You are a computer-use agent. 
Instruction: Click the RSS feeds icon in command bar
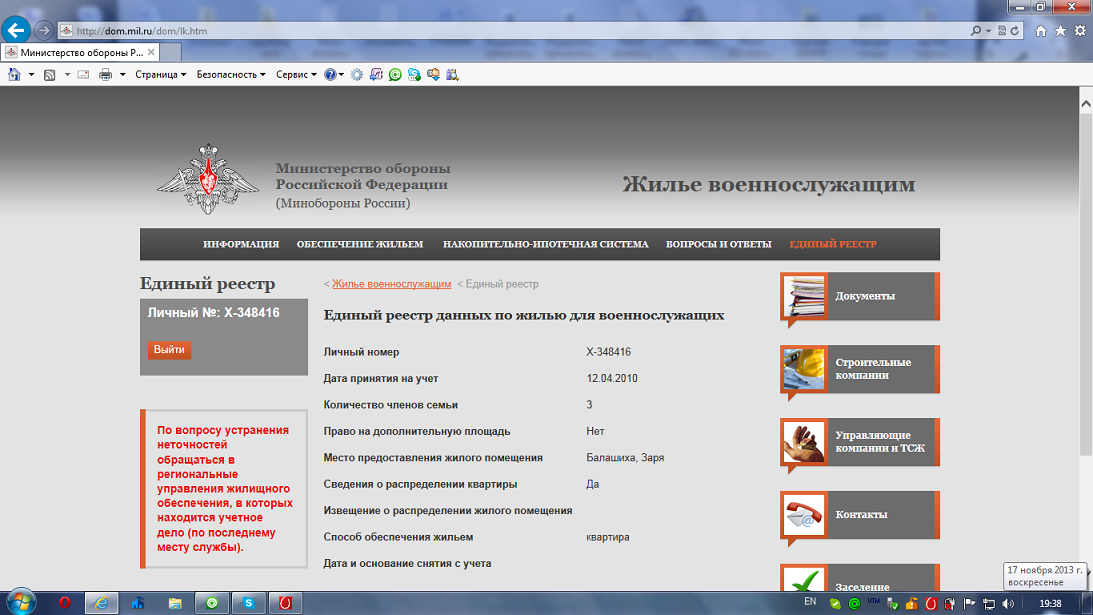click(49, 74)
